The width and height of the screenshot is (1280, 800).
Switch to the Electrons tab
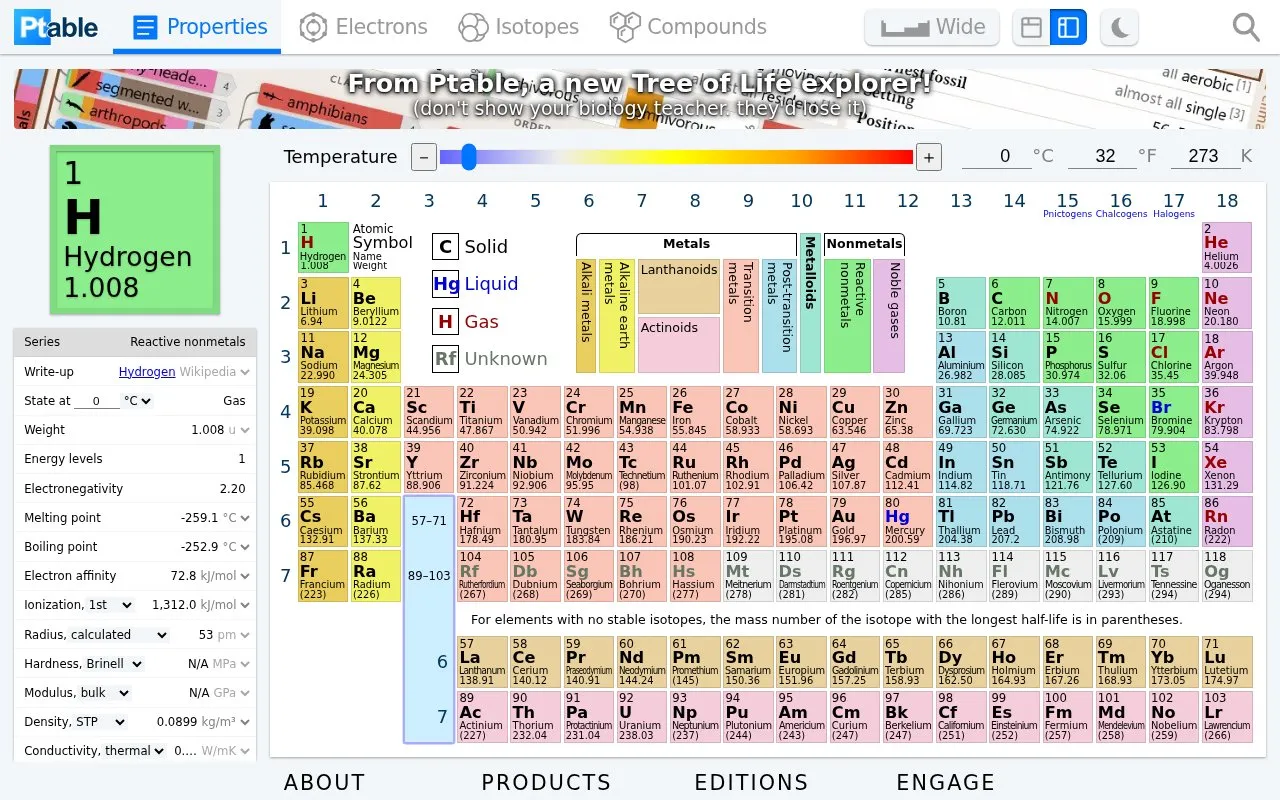[x=364, y=27]
